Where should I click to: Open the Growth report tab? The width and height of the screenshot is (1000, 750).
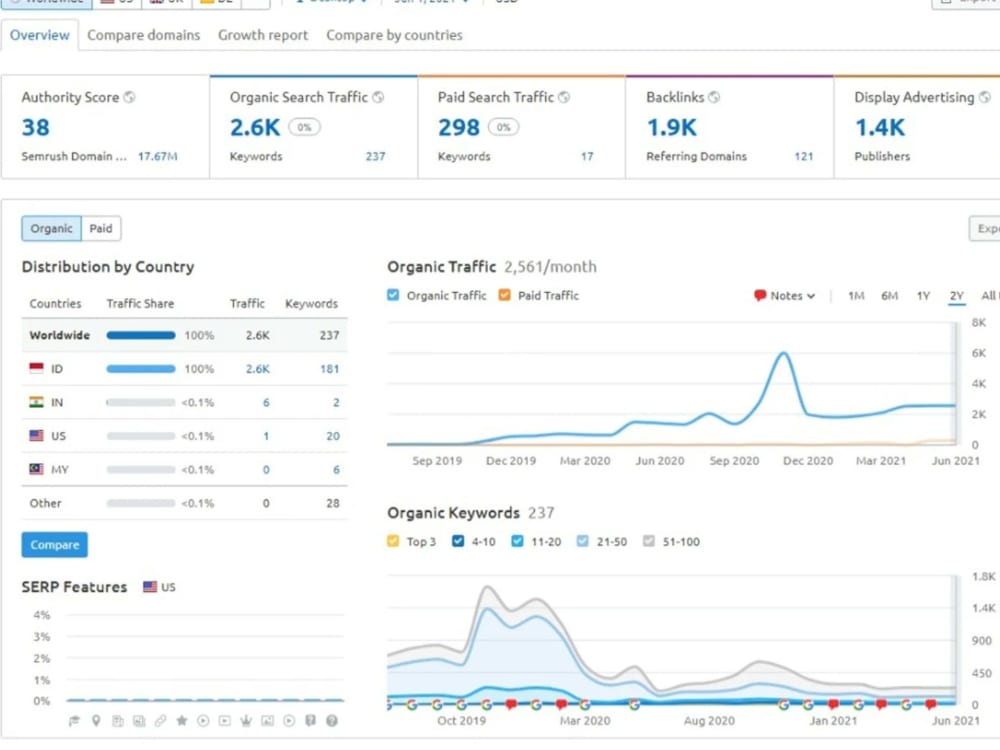click(x=263, y=35)
